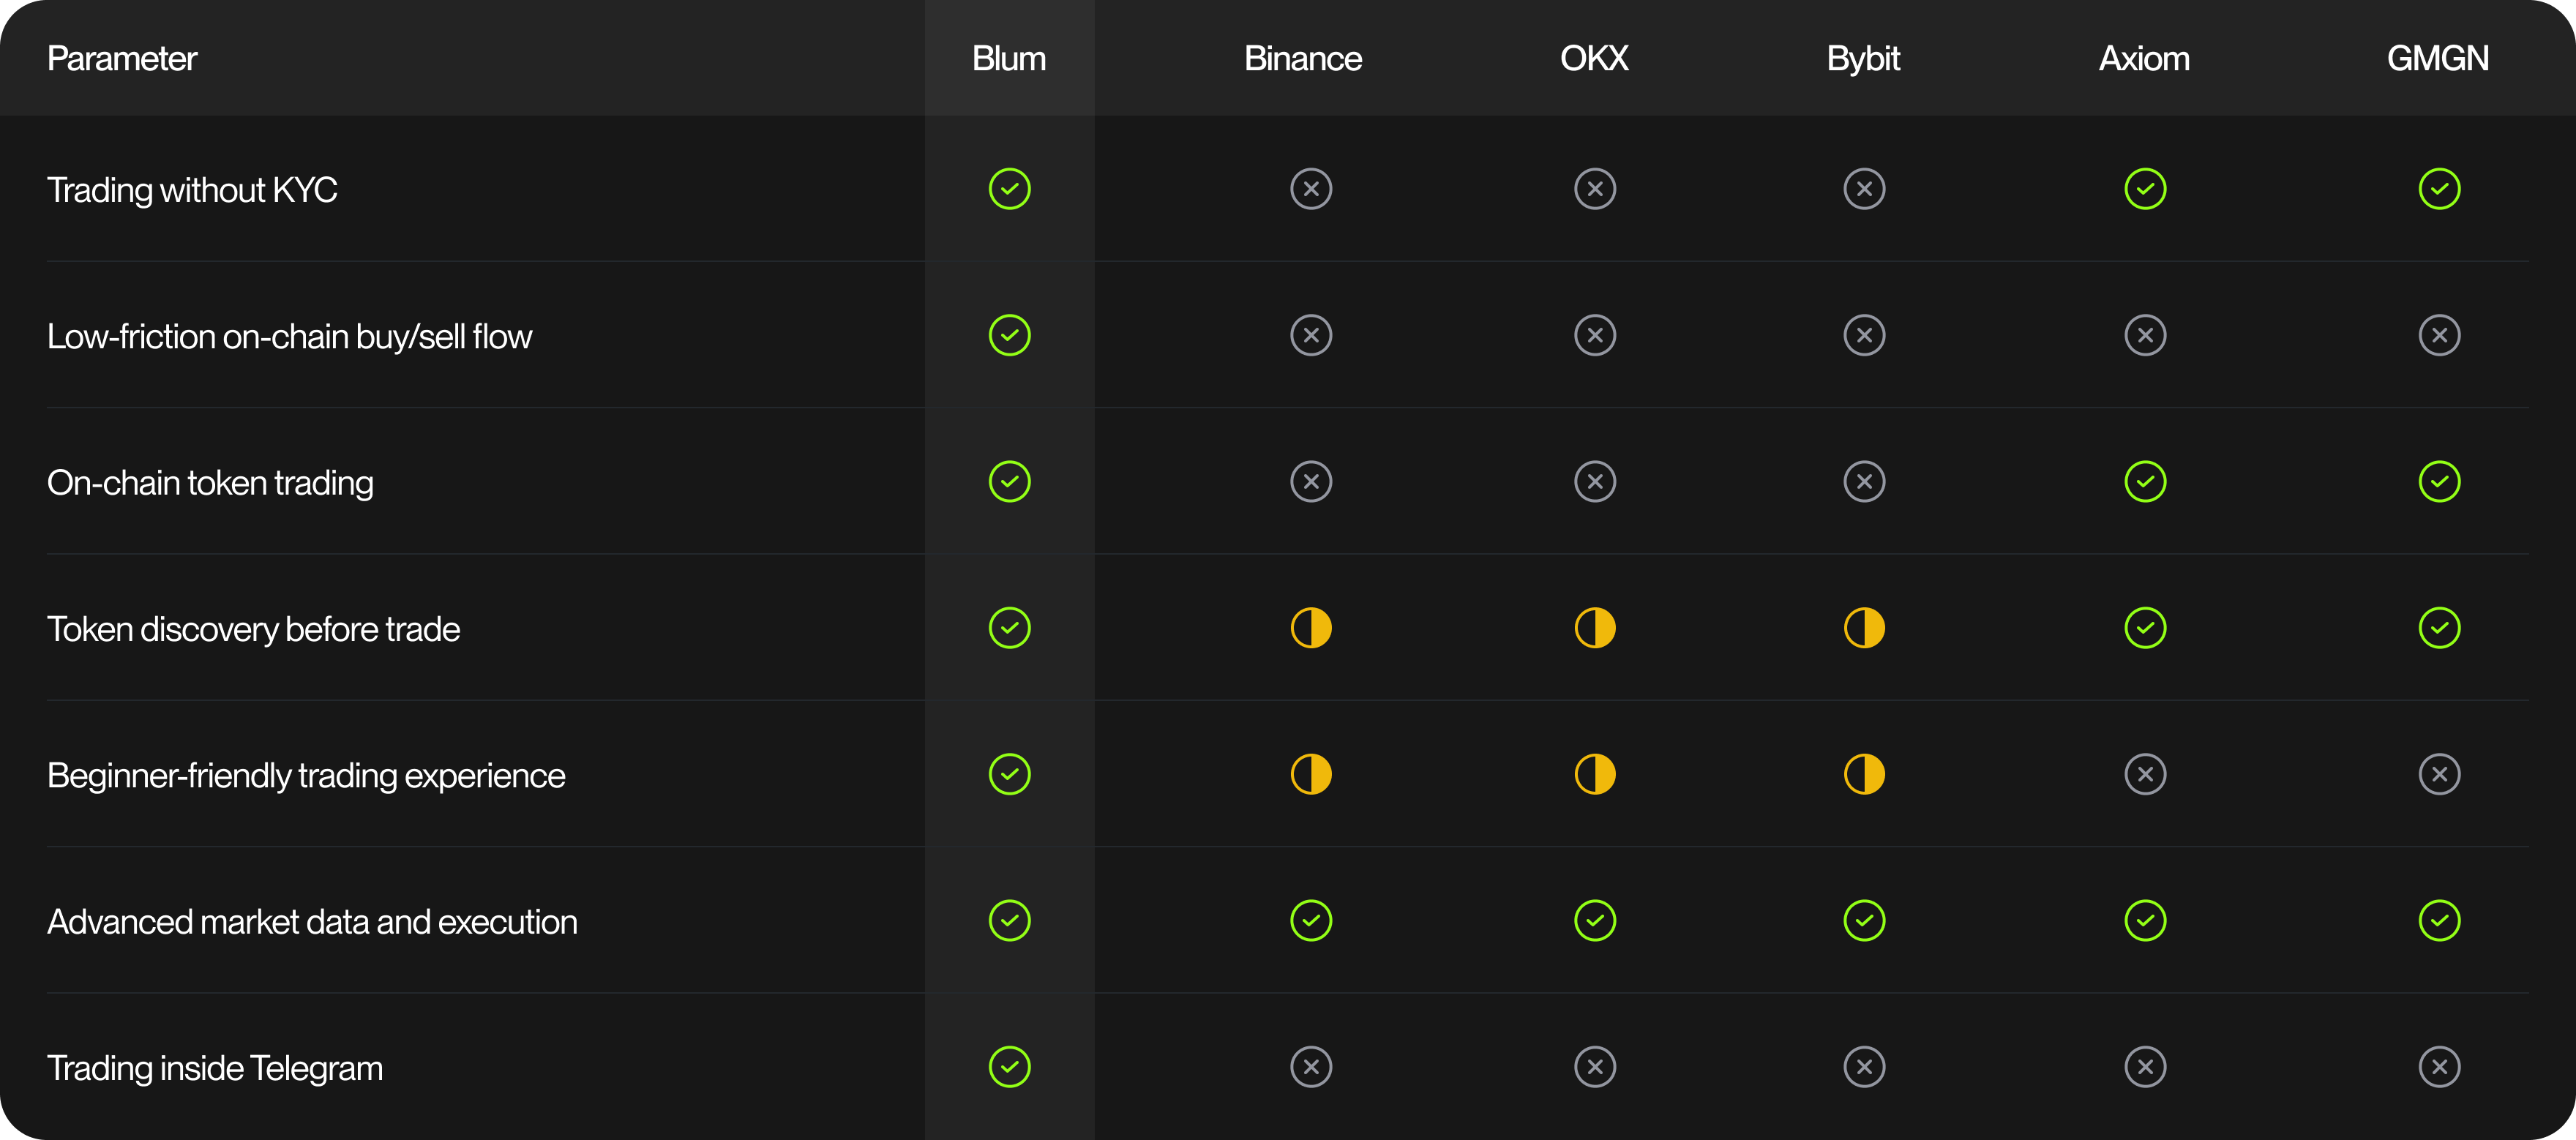Select 'Advanced market data and execution' label

[312, 922]
